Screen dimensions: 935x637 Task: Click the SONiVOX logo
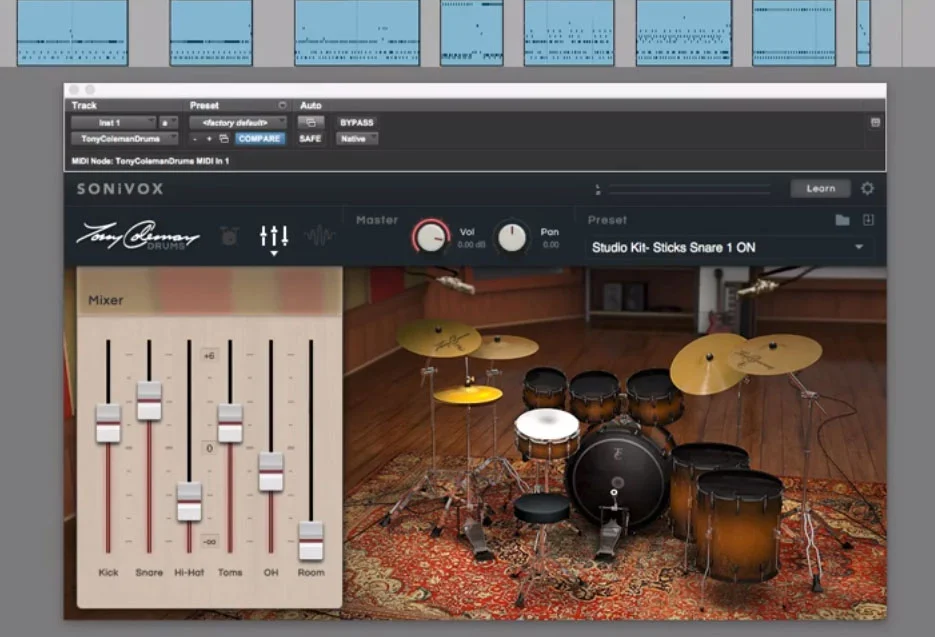click(119, 188)
